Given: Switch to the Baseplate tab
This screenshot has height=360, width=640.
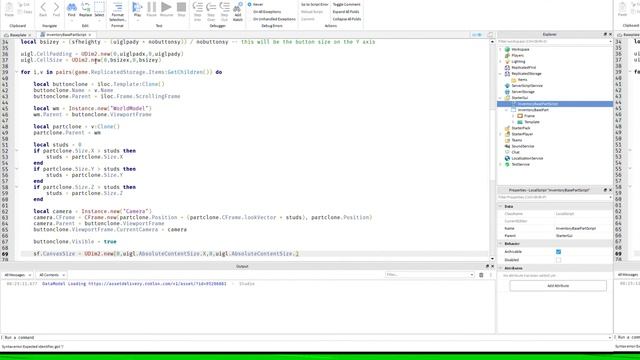Looking at the screenshot, I should pyautogui.click(x=18, y=35).
